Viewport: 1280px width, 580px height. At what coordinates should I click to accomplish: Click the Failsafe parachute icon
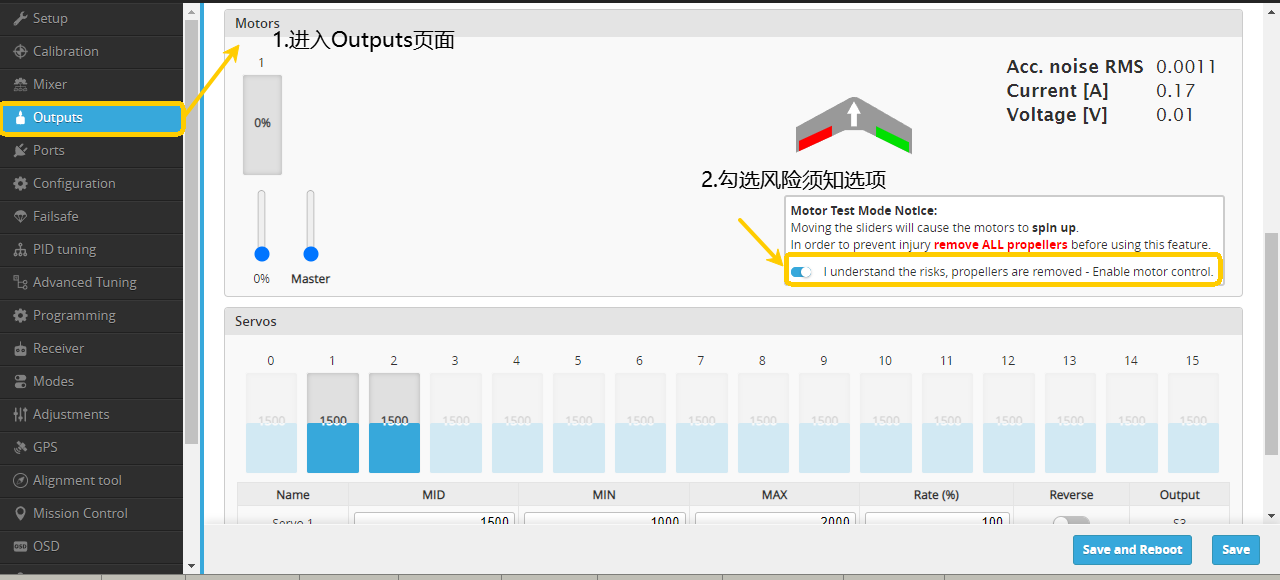(20, 216)
